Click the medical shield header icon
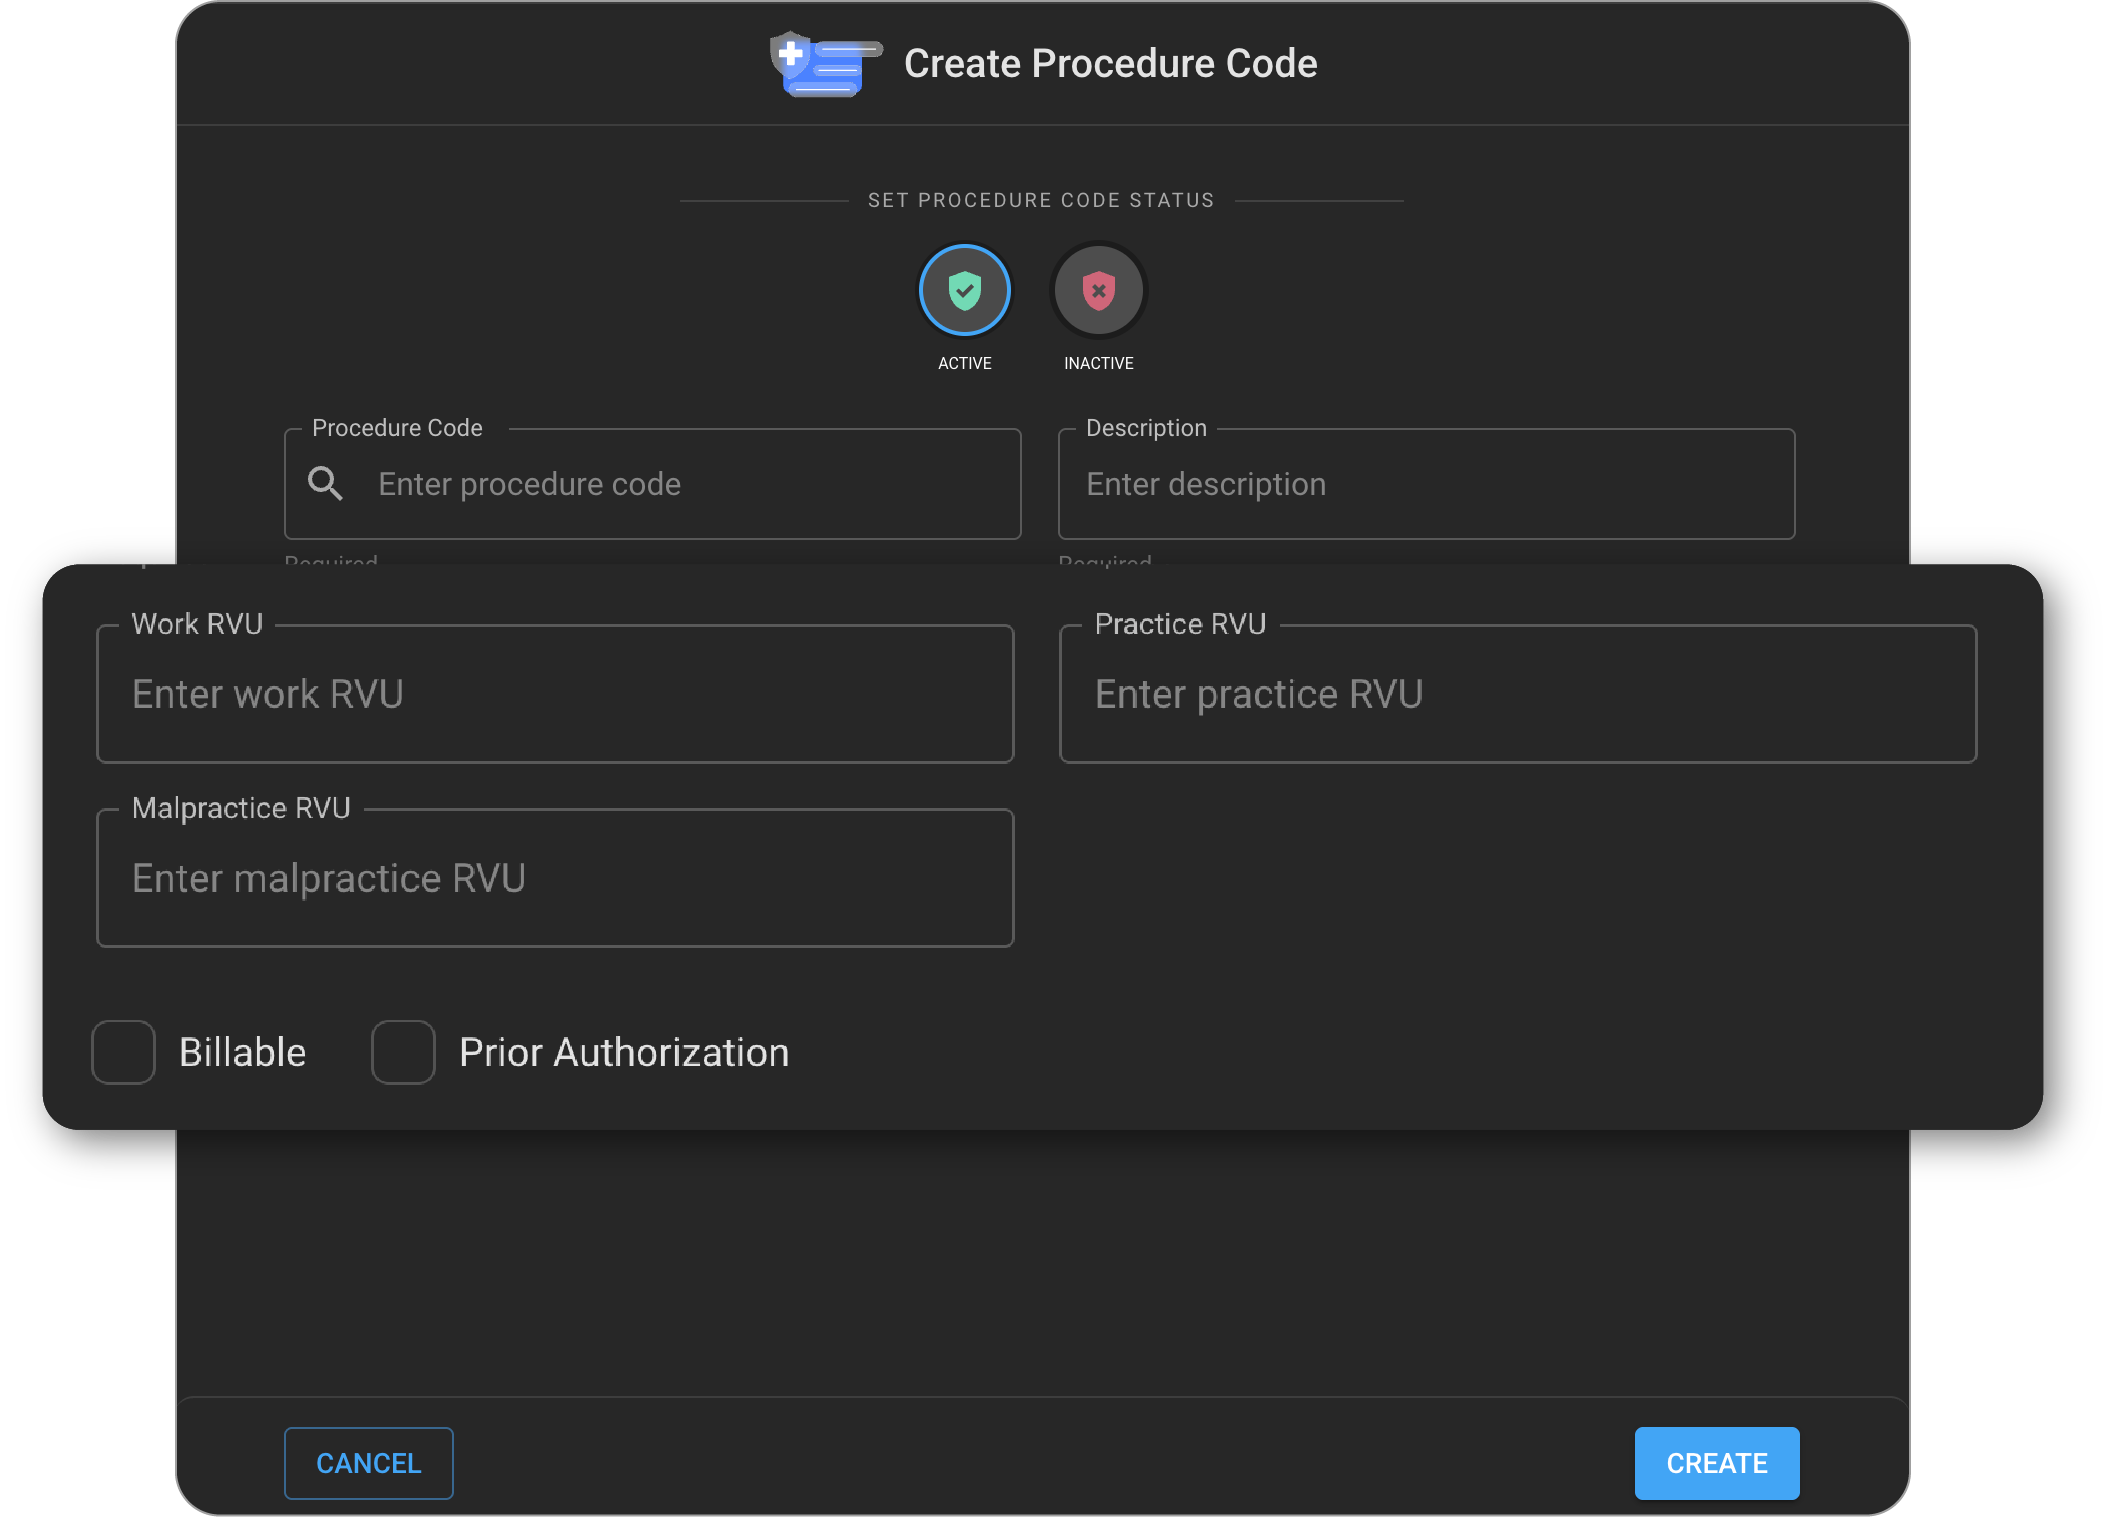 click(x=823, y=63)
